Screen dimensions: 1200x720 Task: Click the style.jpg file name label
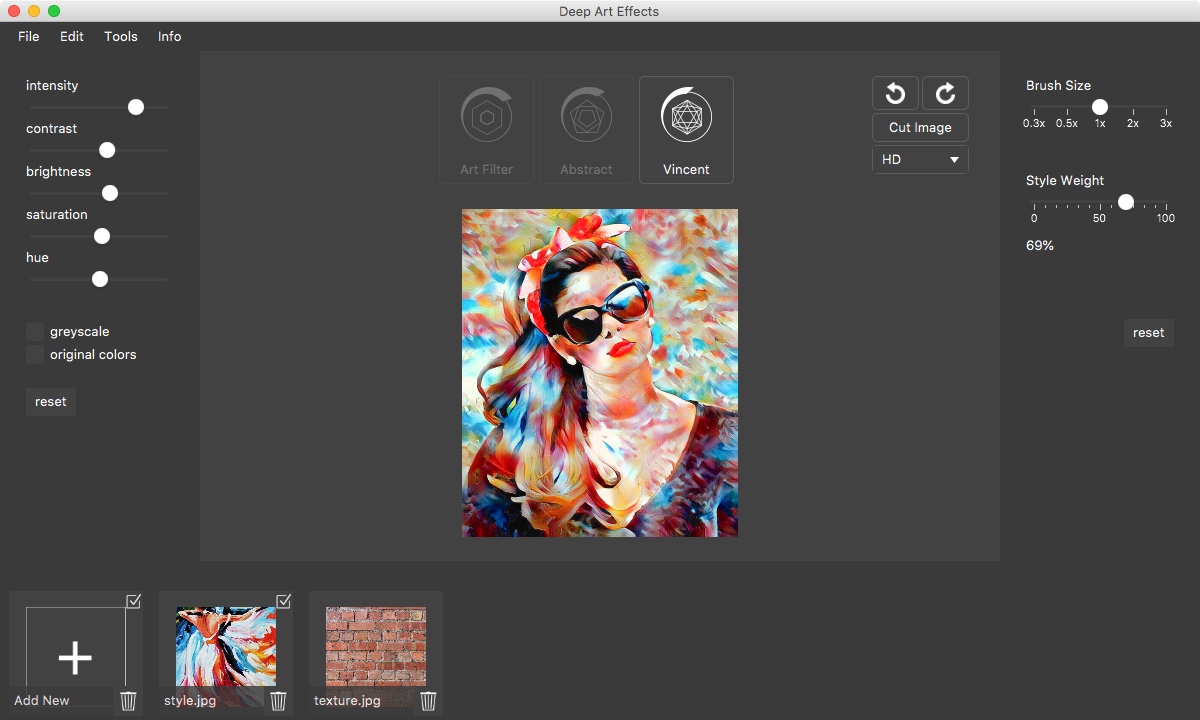click(x=190, y=701)
